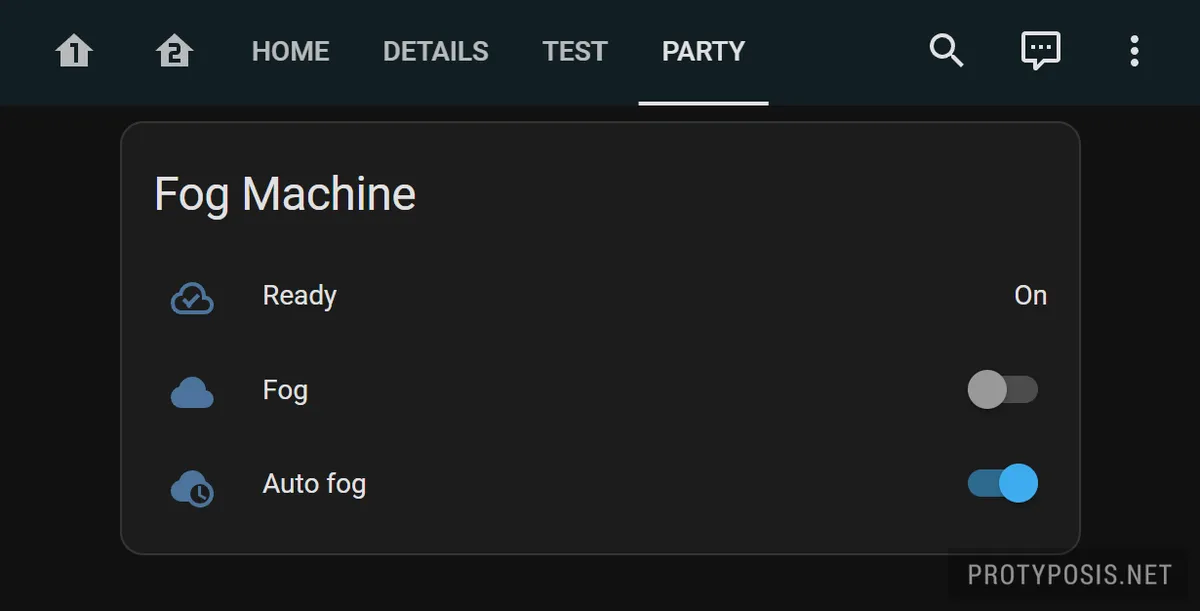Viewport: 1200px width, 611px height.
Task: Click the Fog entity name text
Action: pos(286,390)
